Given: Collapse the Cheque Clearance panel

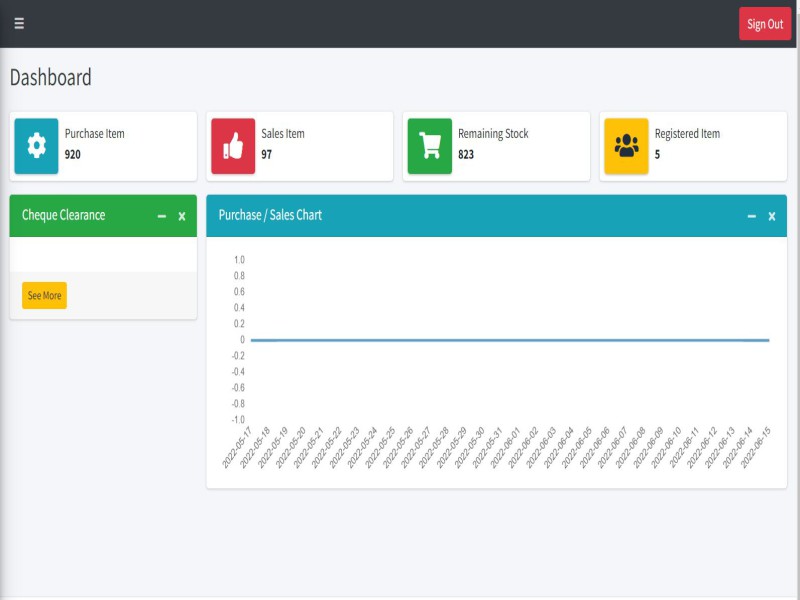Looking at the screenshot, I should (162, 216).
